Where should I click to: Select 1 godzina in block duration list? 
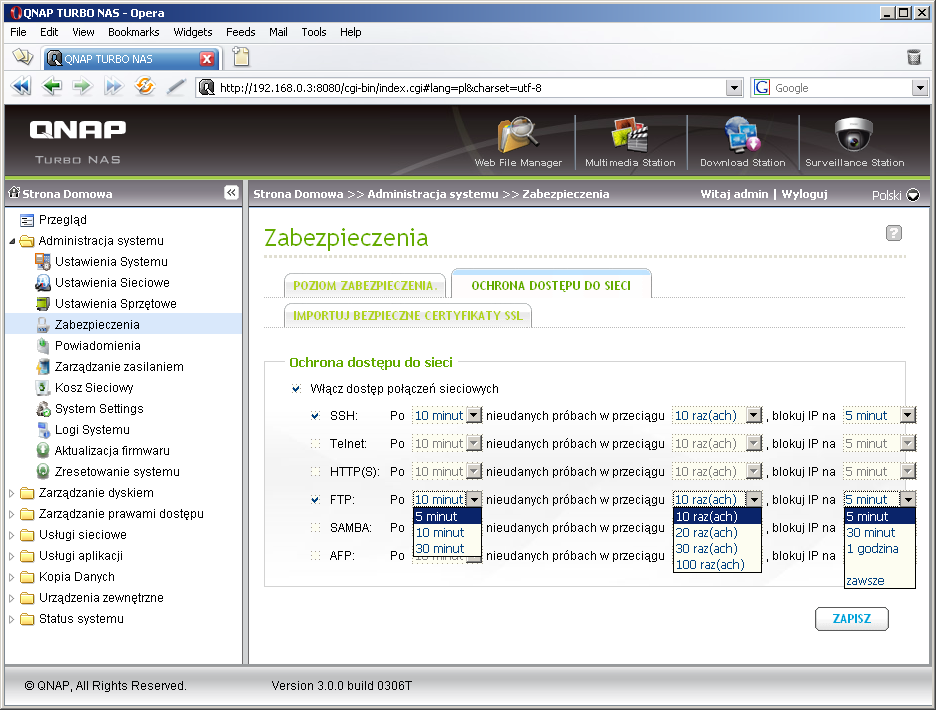point(879,549)
